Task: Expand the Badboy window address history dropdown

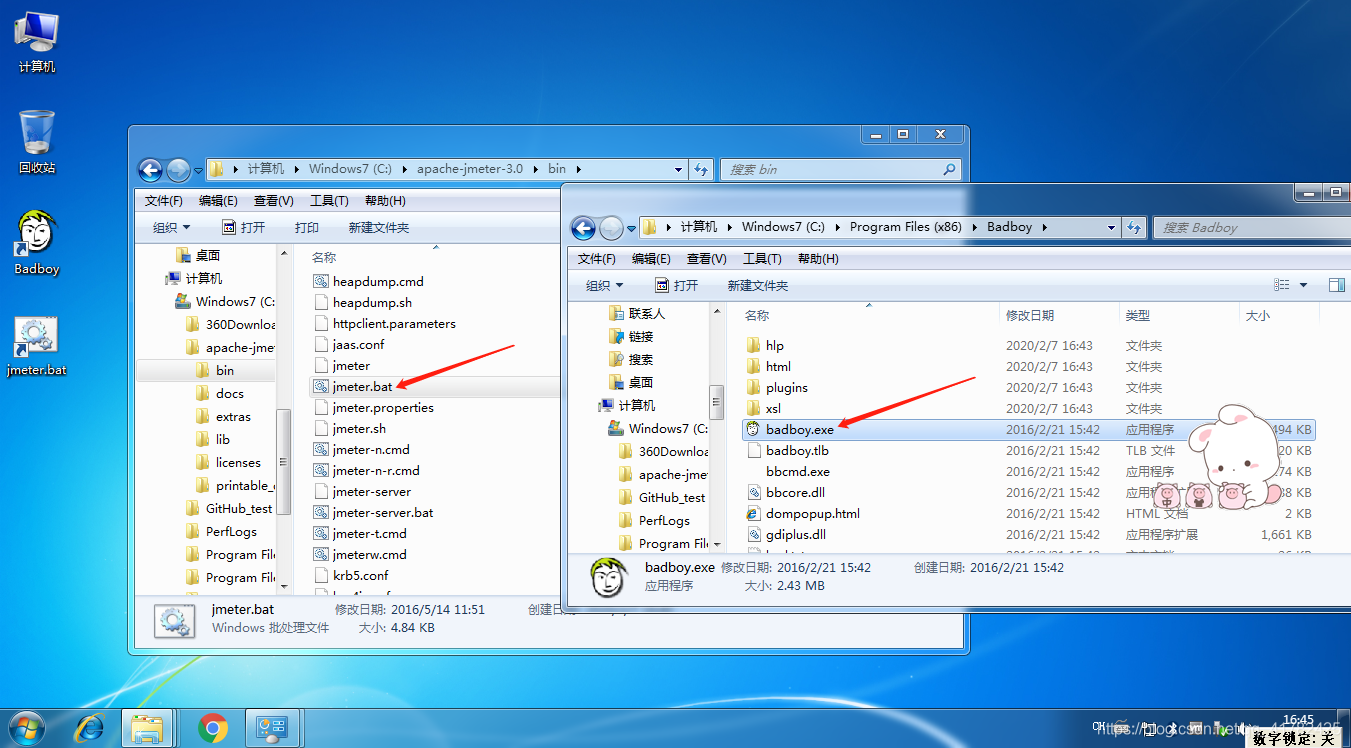Action: click(x=1111, y=228)
